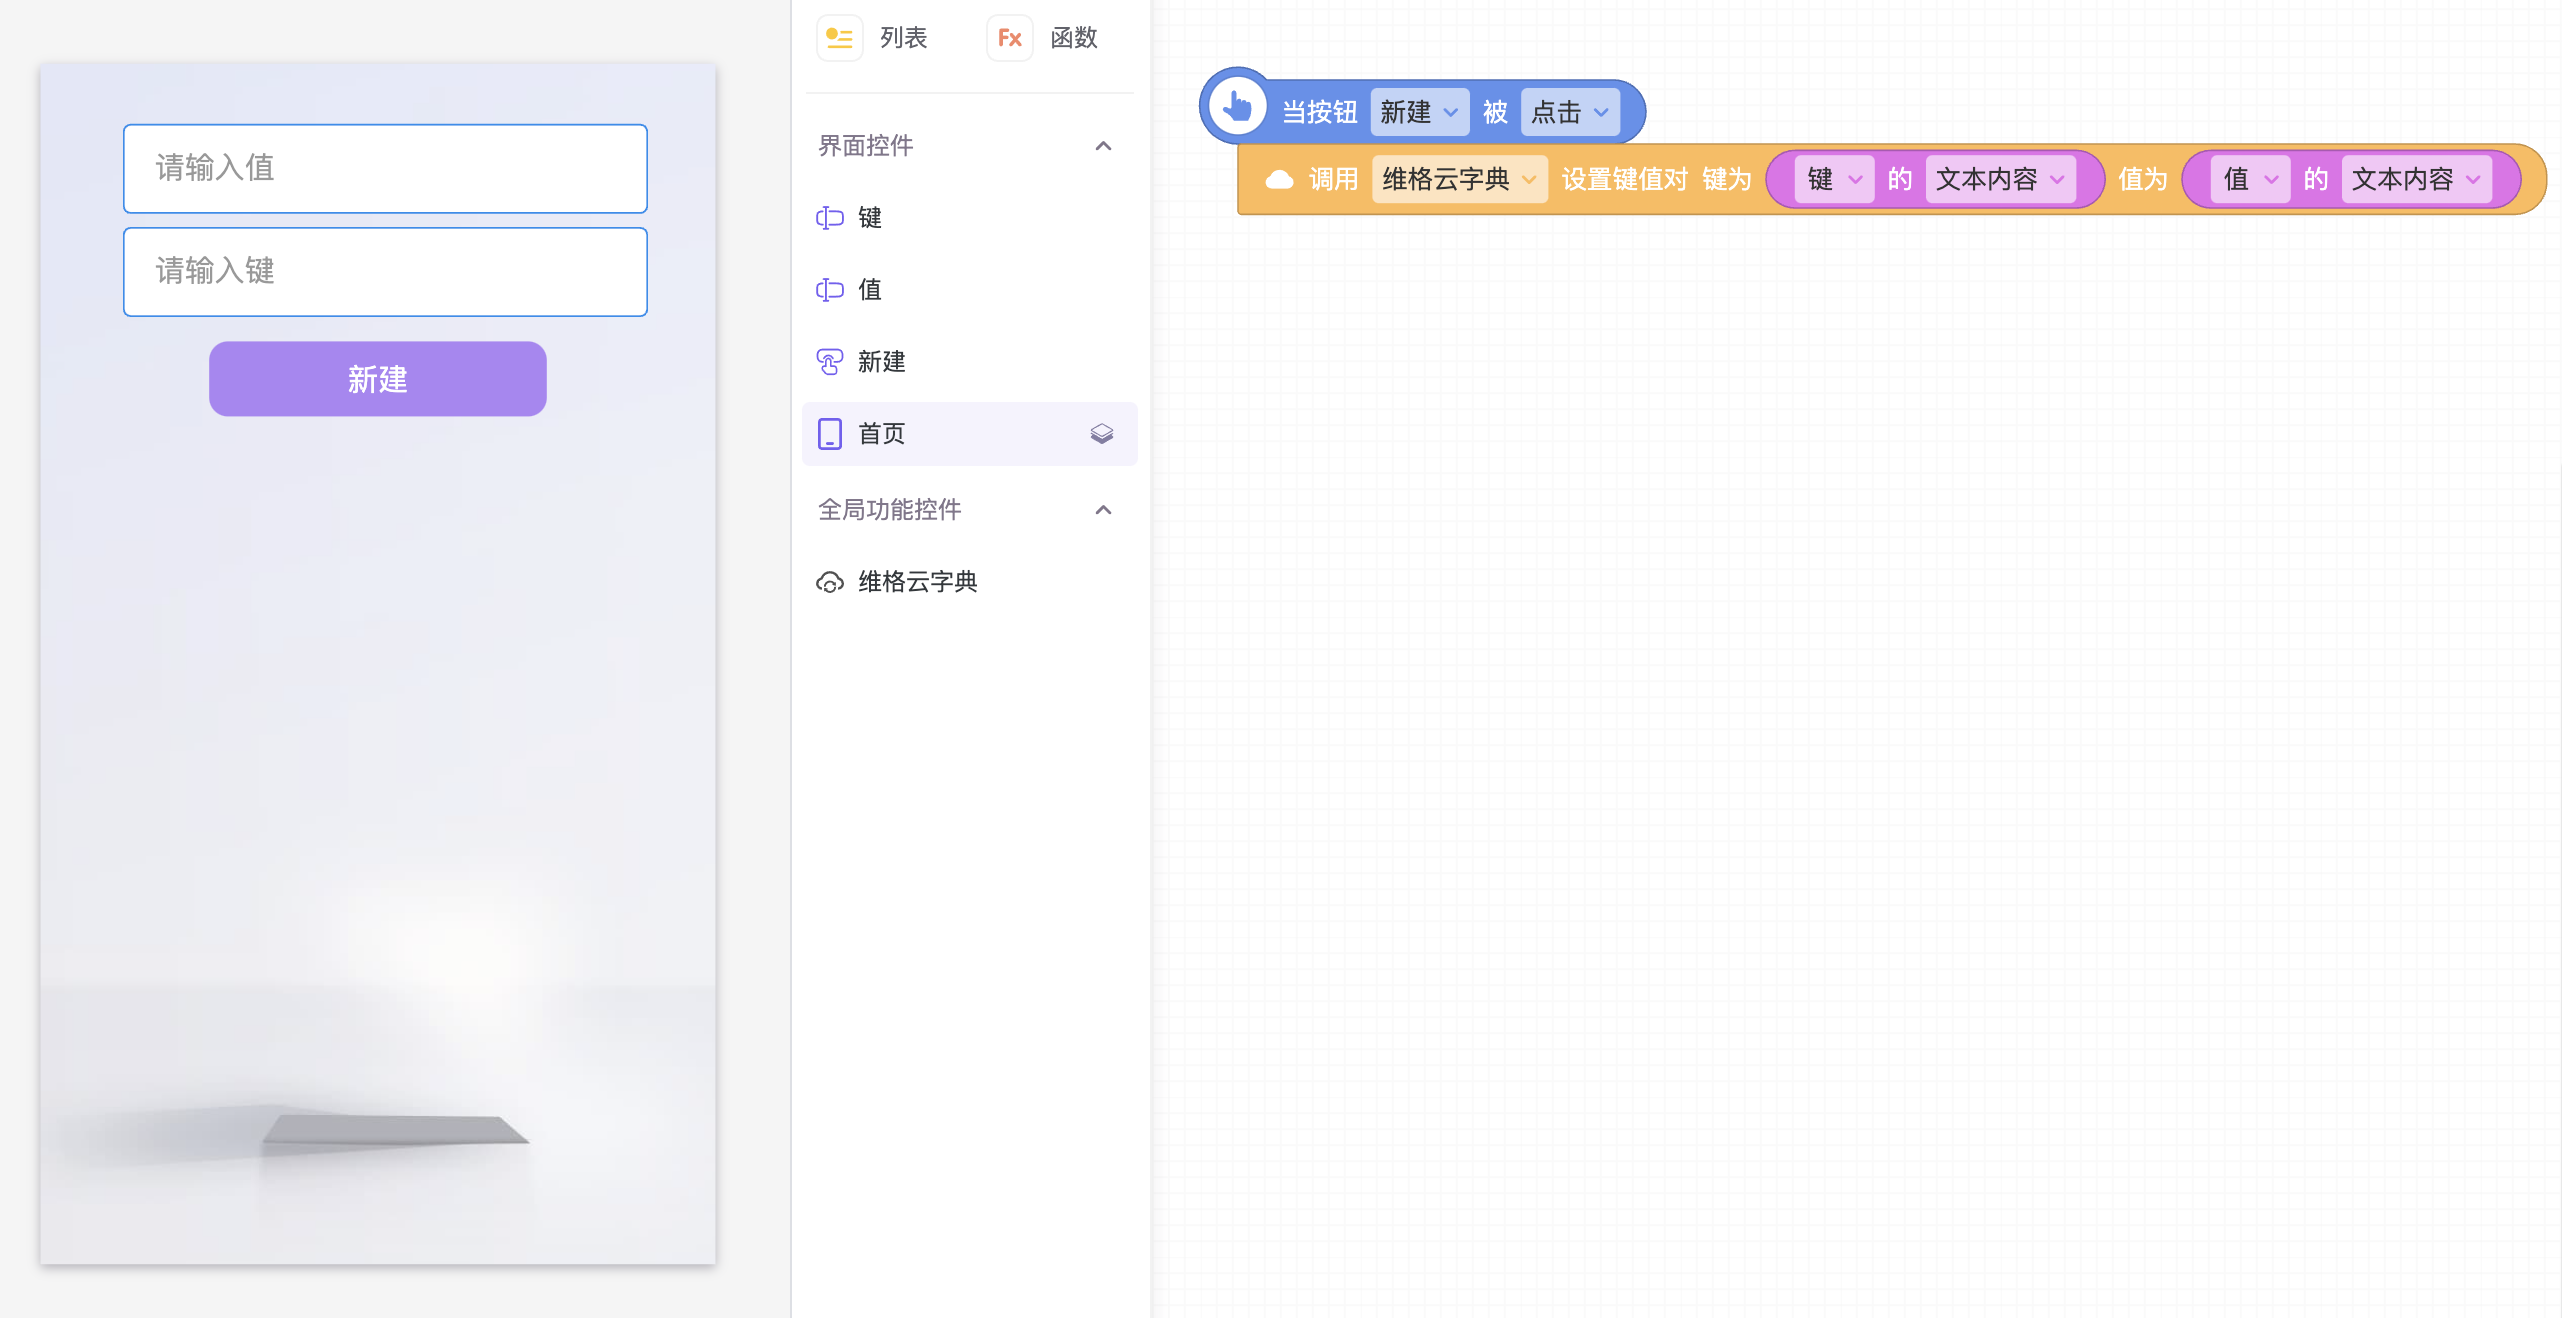Click the 键 input widget icon
The width and height of the screenshot is (2562, 1318).
click(x=830, y=218)
